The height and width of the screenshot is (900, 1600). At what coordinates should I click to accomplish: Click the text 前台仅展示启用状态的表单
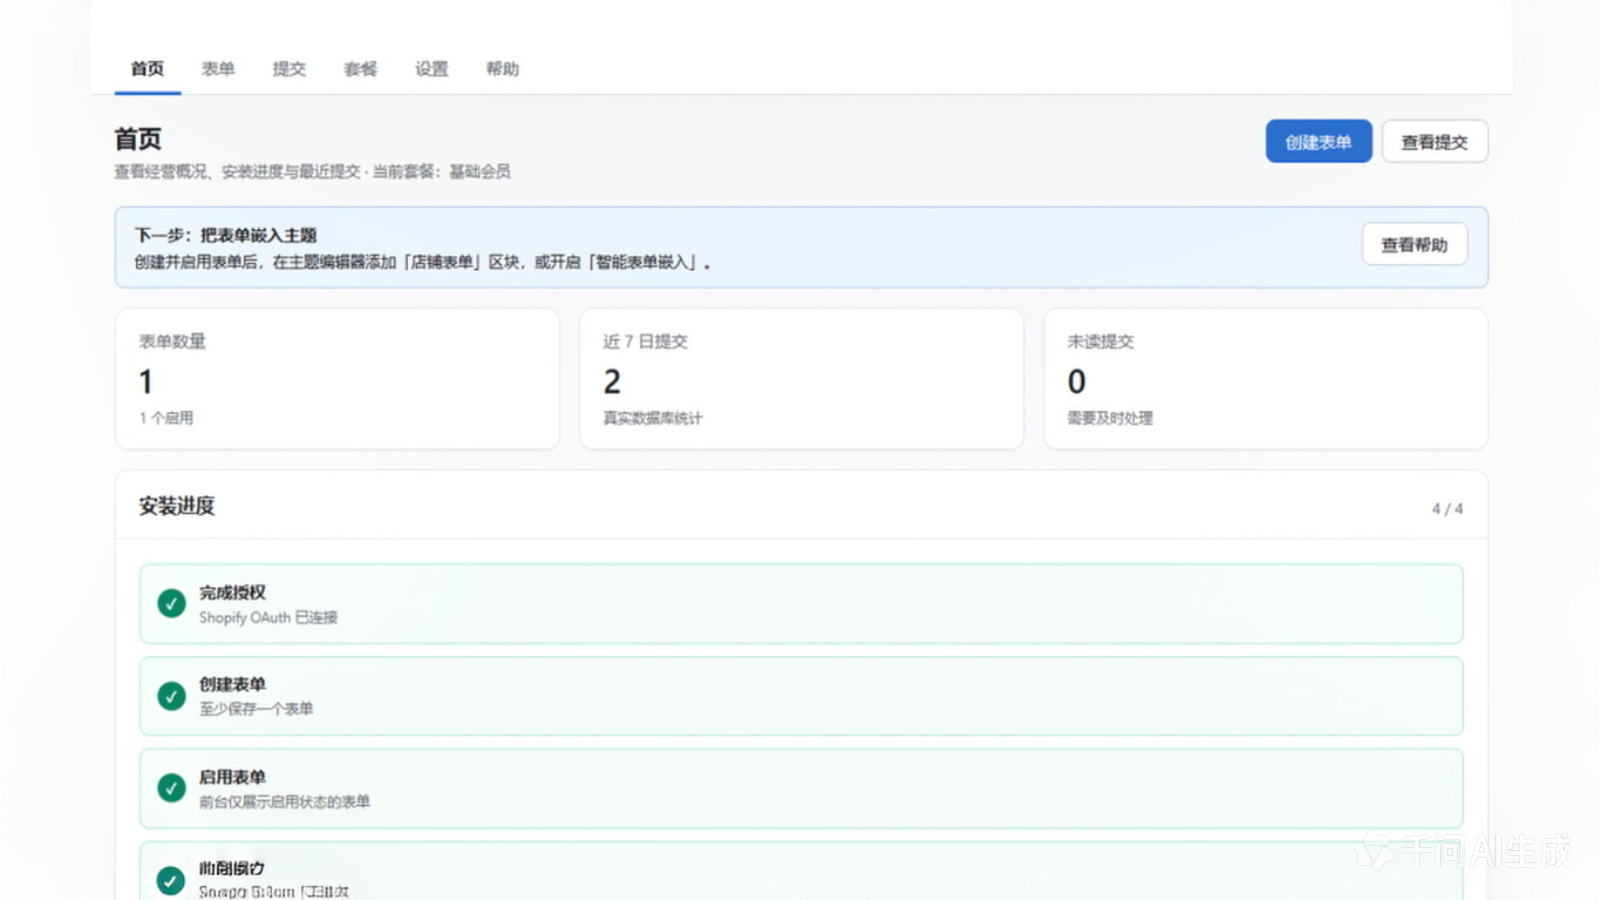(x=284, y=802)
